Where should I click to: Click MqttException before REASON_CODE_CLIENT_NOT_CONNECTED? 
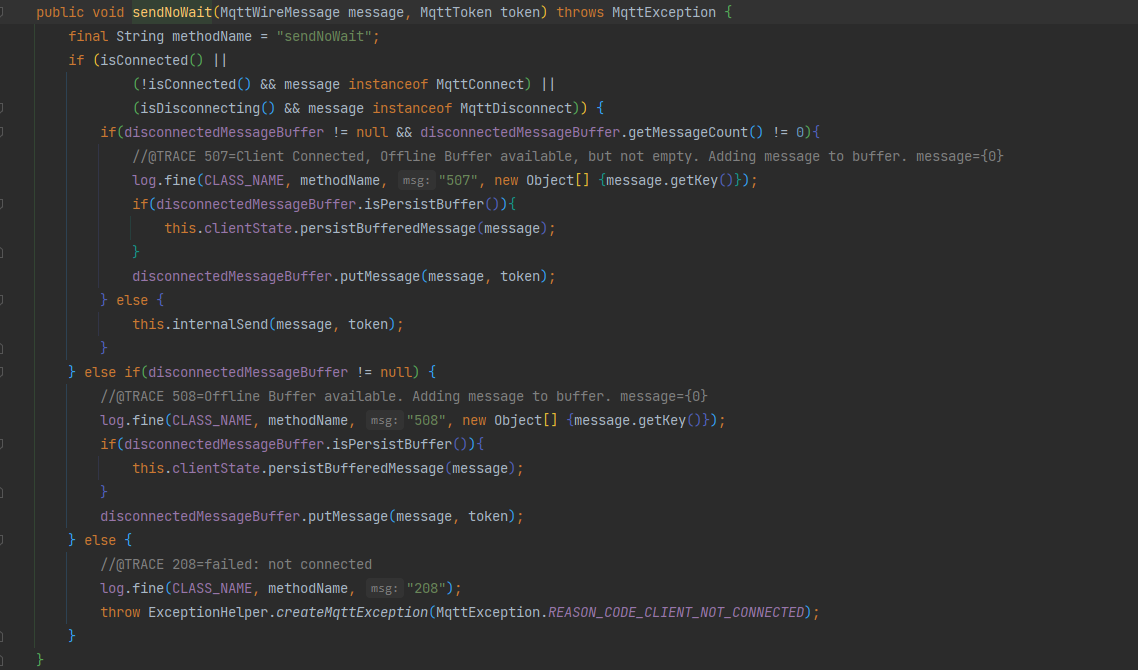(488, 612)
